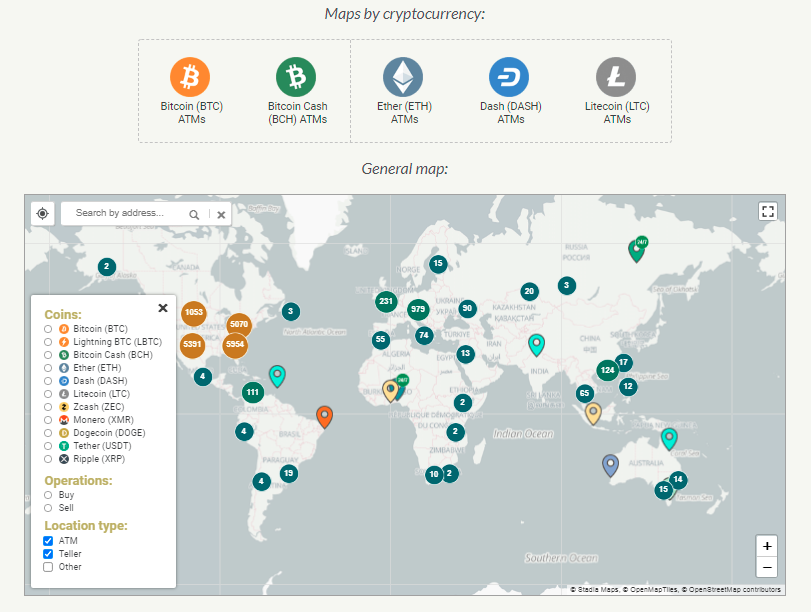Open the 979 cluster in Europe
This screenshot has width=811, height=612.
(418, 309)
